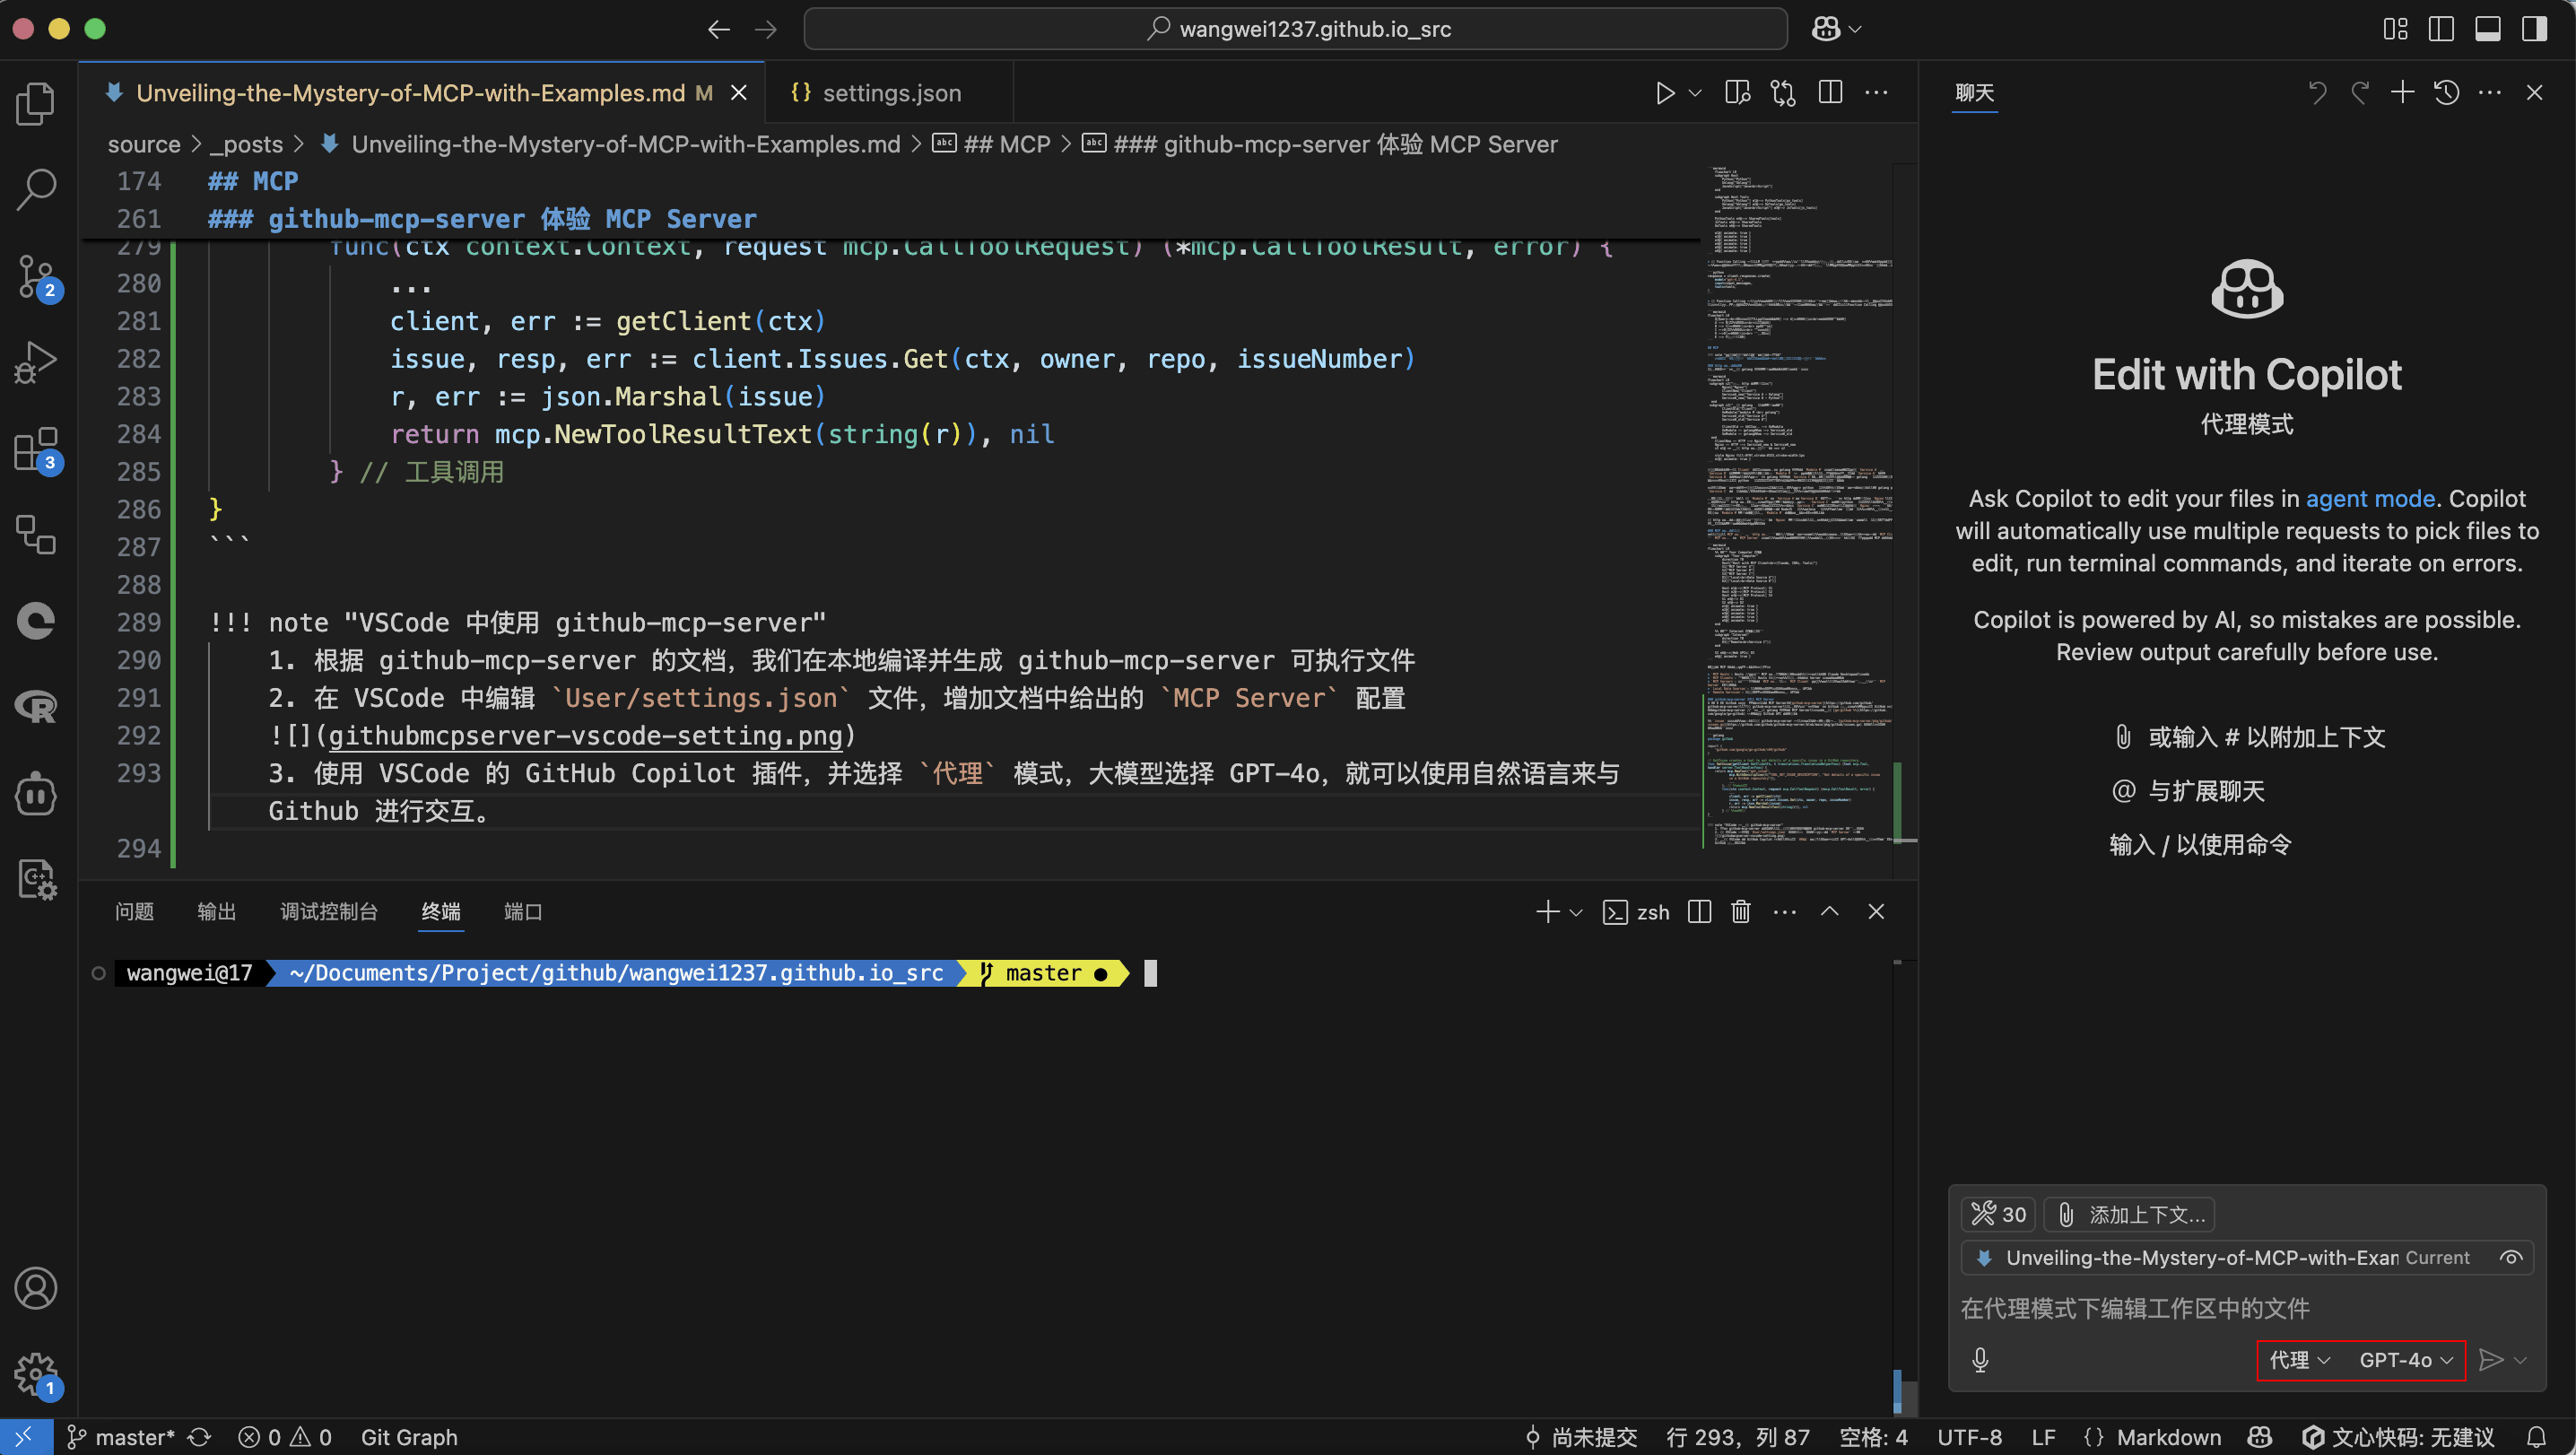The image size is (2576, 1455).
Task: Show chat history in the Copilot panel
Action: click(2447, 93)
